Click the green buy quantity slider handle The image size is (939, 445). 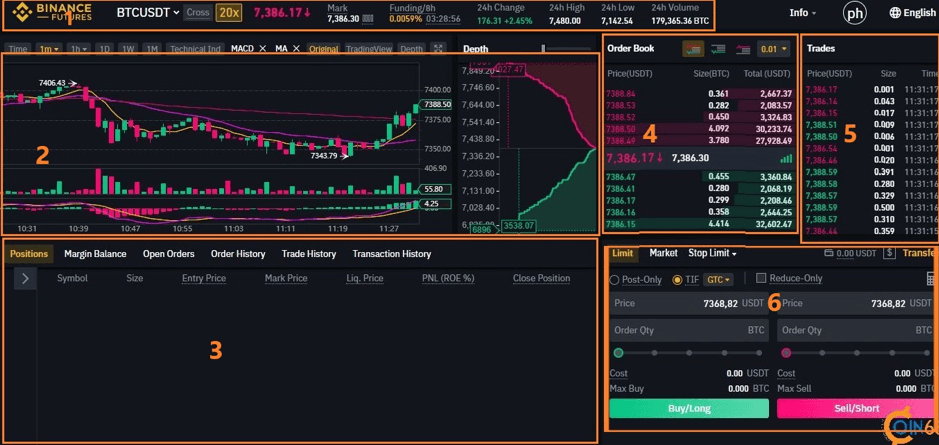tap(619, 353)
